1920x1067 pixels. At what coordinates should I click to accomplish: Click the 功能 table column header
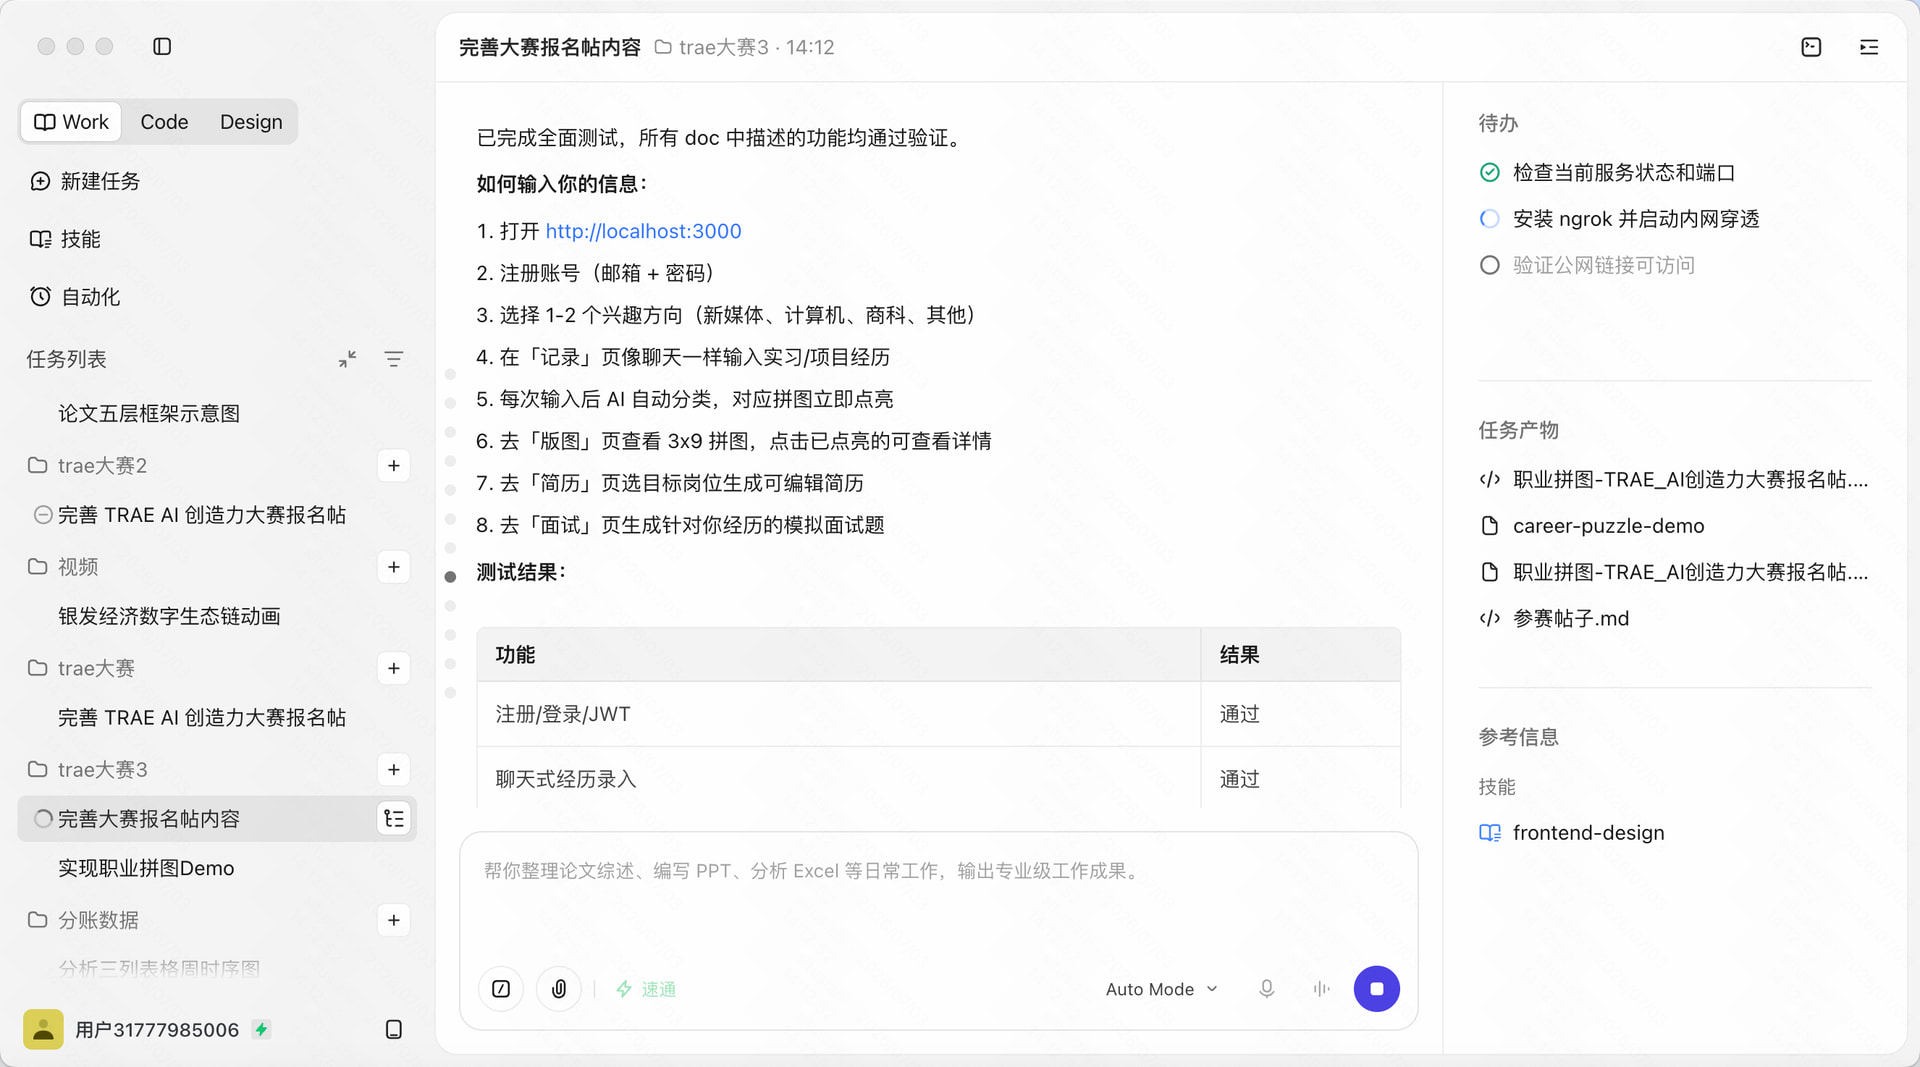click(x=838, y=655)
